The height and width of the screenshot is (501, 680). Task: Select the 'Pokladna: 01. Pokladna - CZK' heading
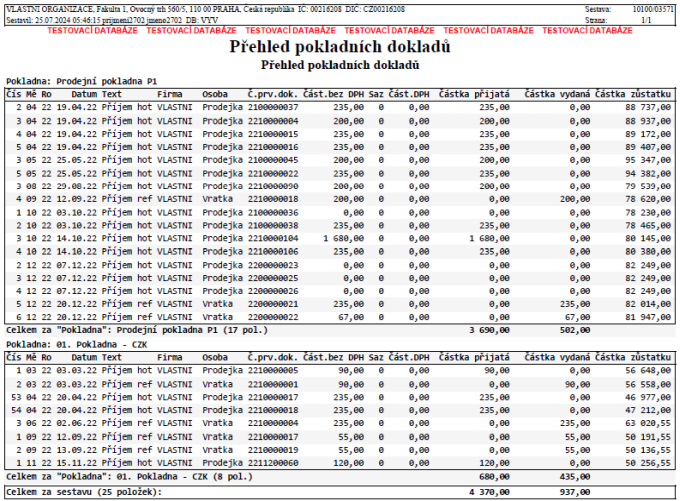click(x=76, y=345)
